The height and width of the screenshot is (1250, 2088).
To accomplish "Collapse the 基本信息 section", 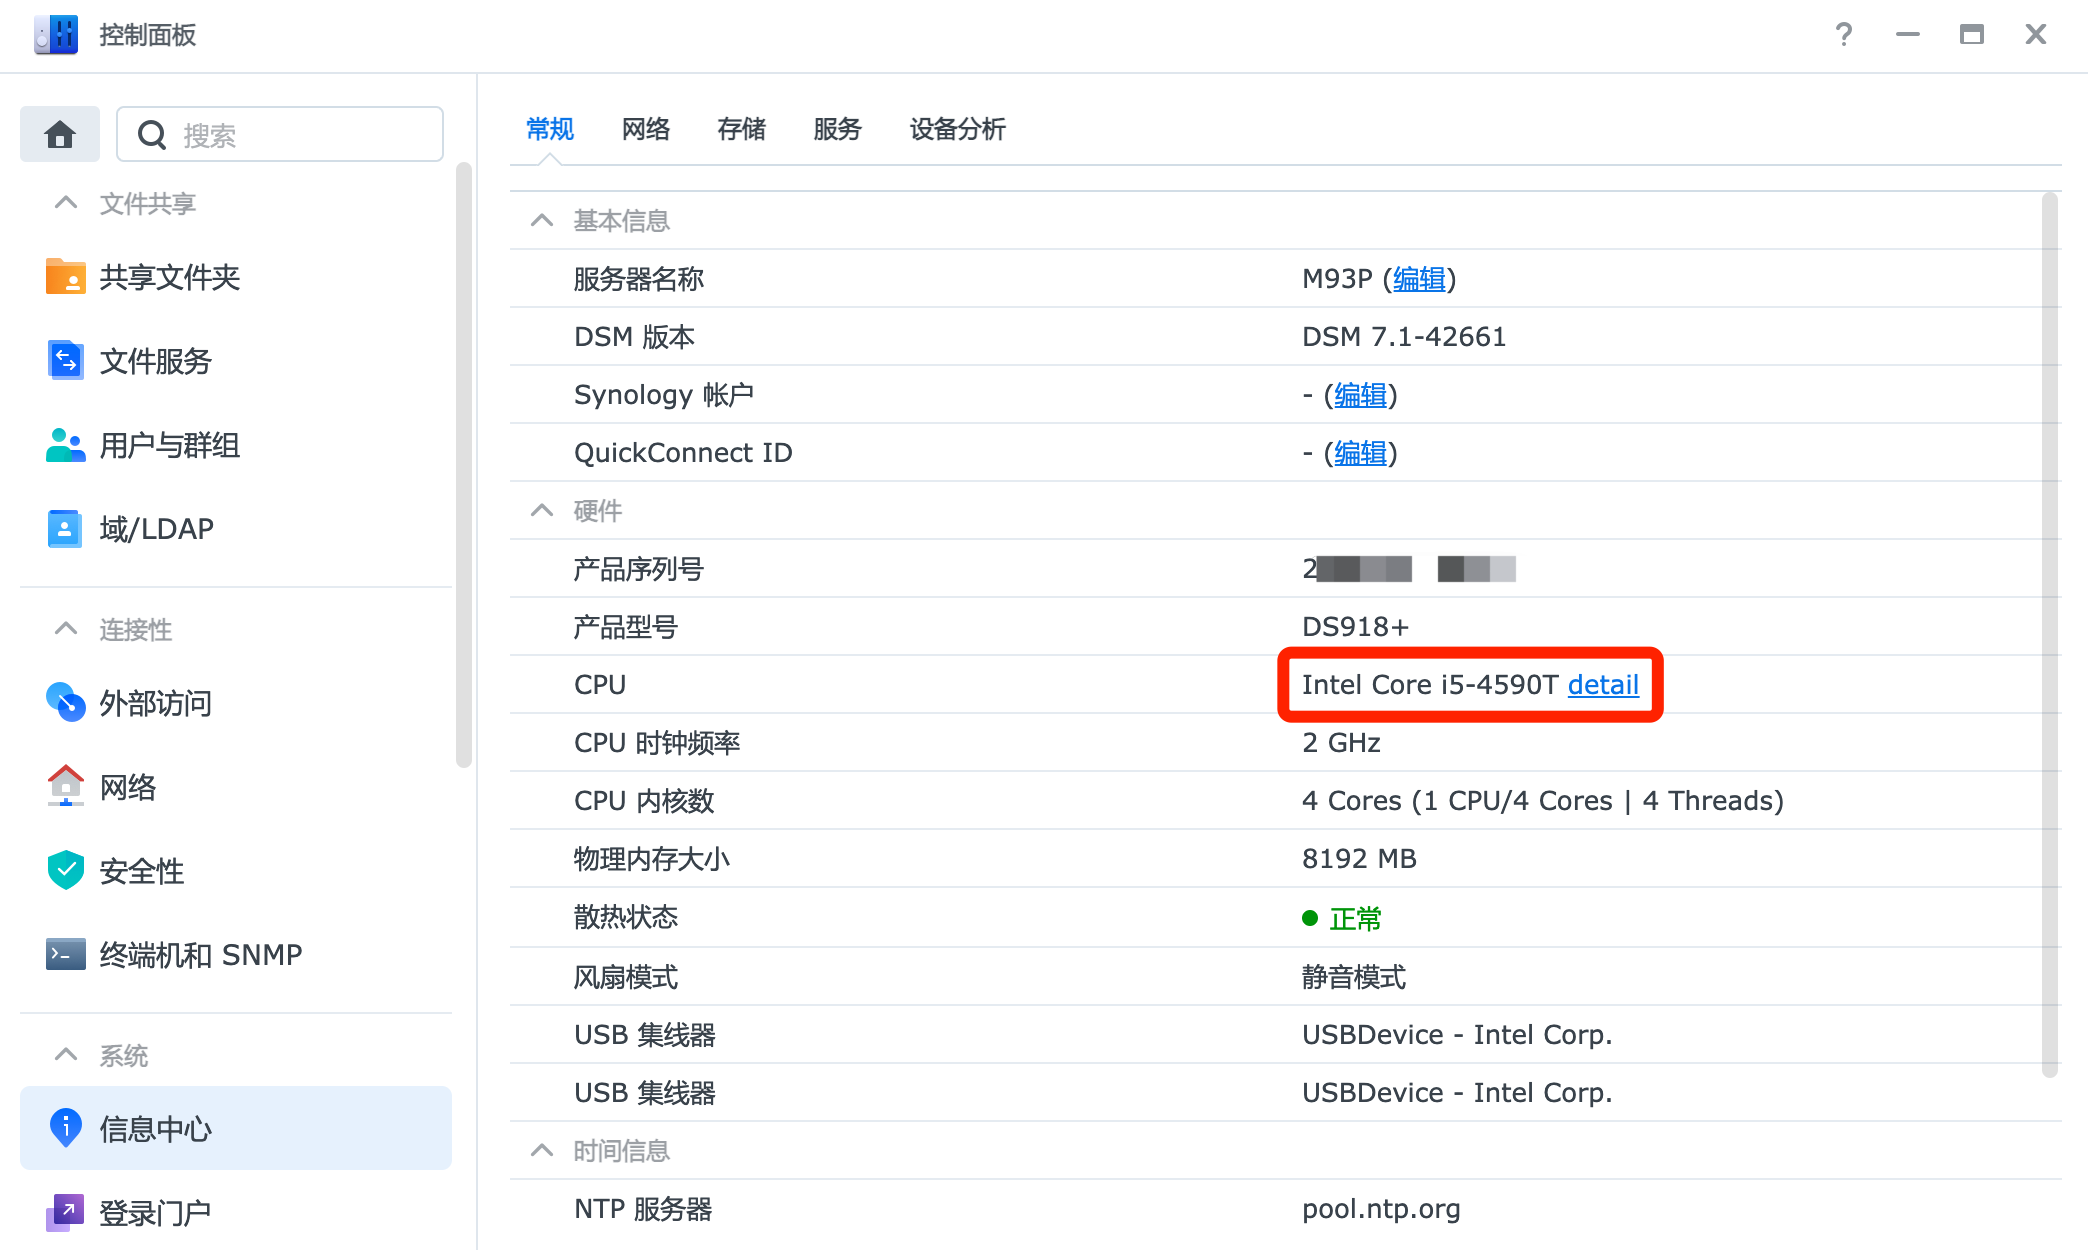I will point(542,220).
